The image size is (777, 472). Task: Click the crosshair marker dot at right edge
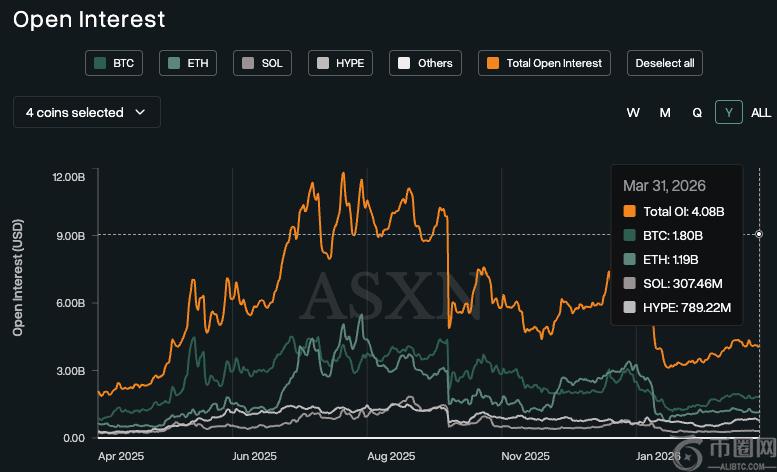point(759,235)
